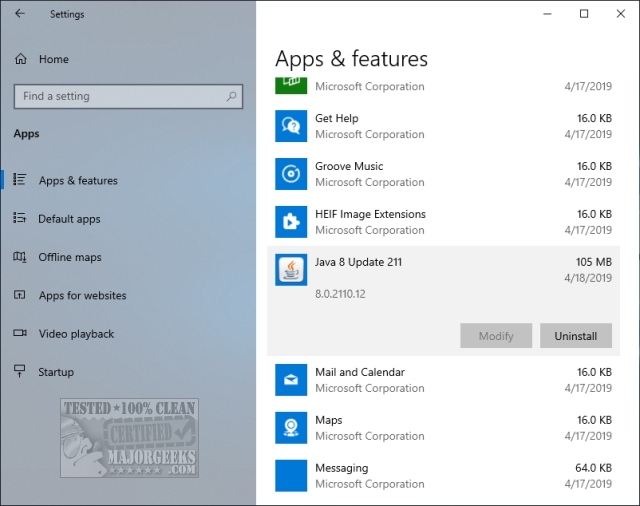This screenshot has height=506, width=640.
Task: Select the Mail and Calendar app name
Action: [360, 372]
